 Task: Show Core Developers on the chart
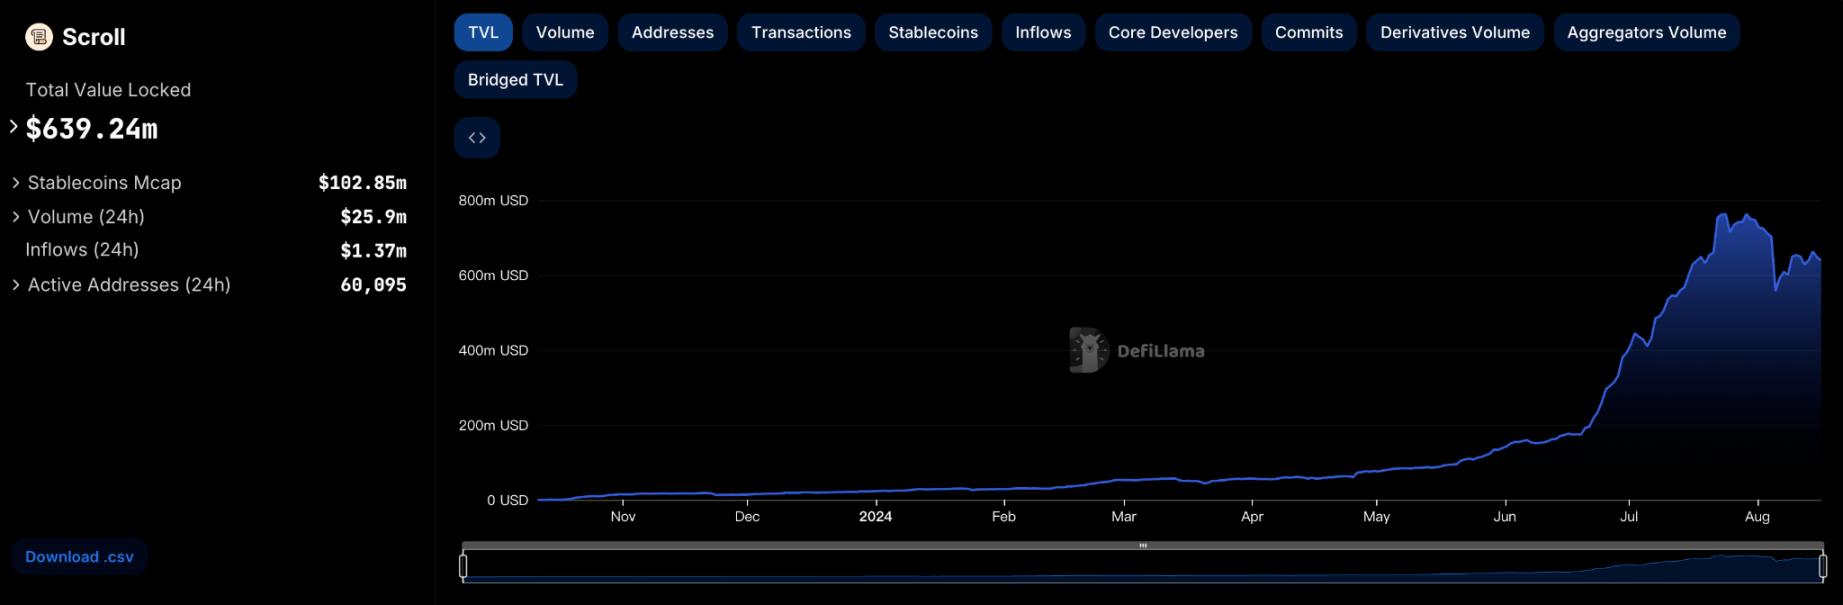(x=1173, y=33)
